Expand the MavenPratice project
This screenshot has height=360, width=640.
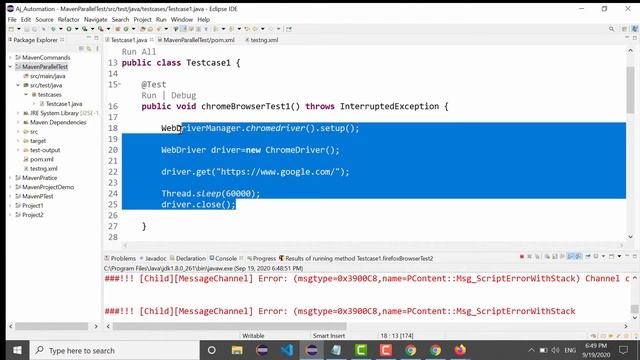pos(11,178)
